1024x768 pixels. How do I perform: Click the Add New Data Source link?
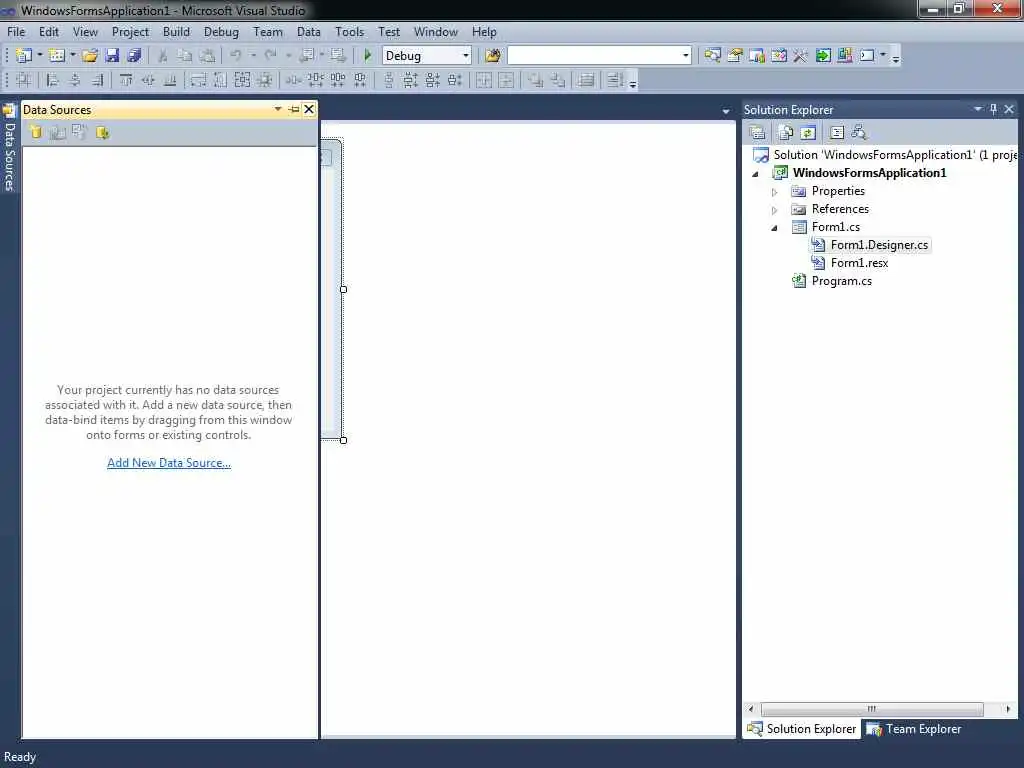(168, 462)
